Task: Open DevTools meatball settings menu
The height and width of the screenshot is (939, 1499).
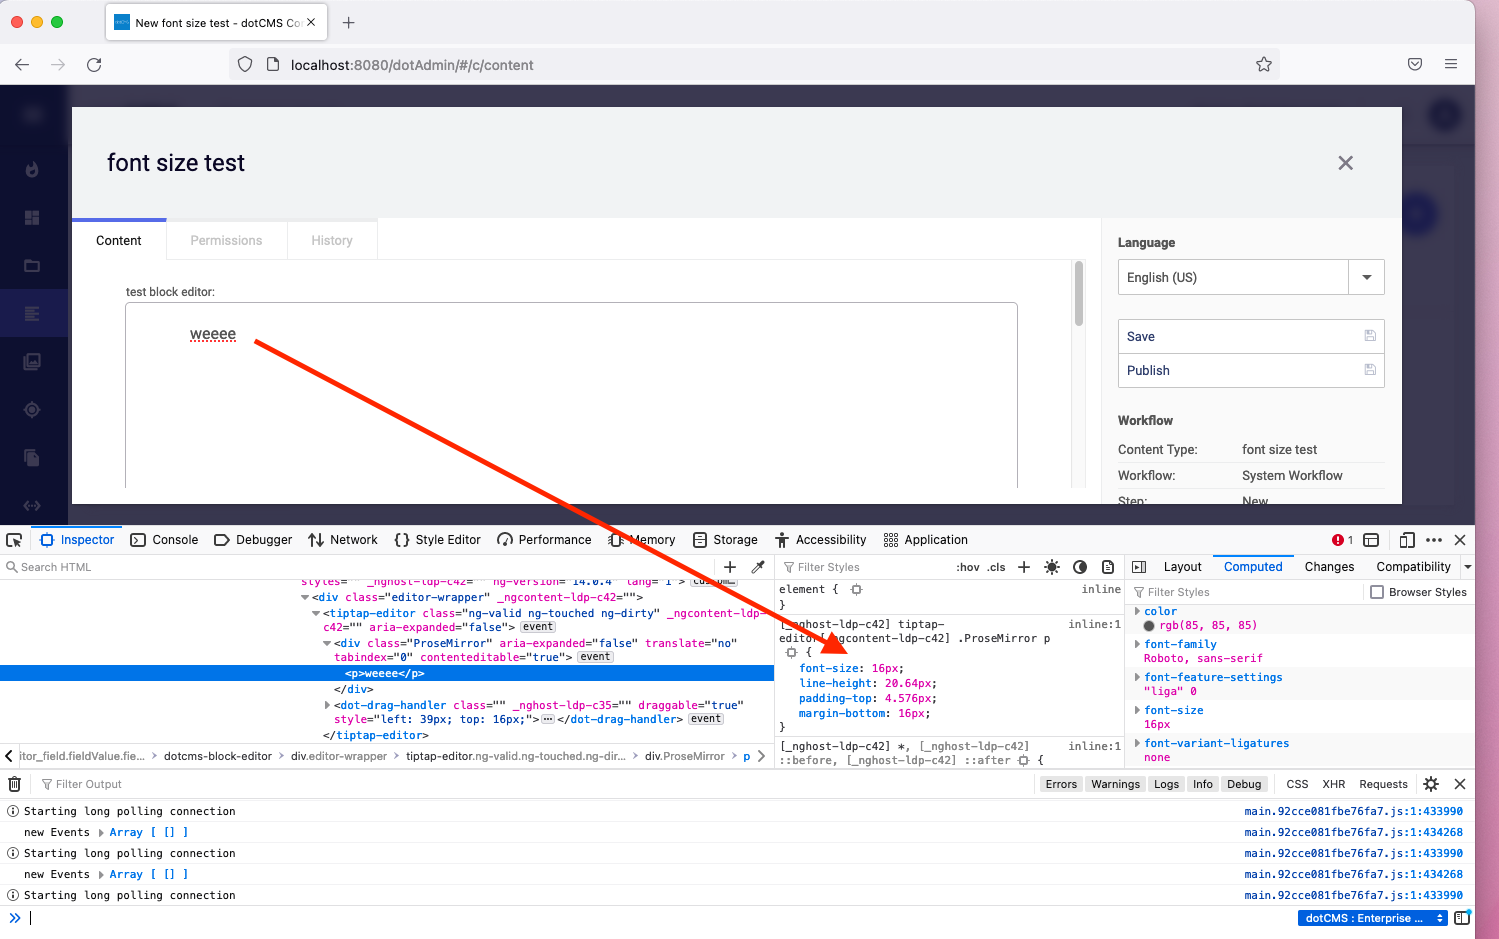Action: [x=1434, y=540]
